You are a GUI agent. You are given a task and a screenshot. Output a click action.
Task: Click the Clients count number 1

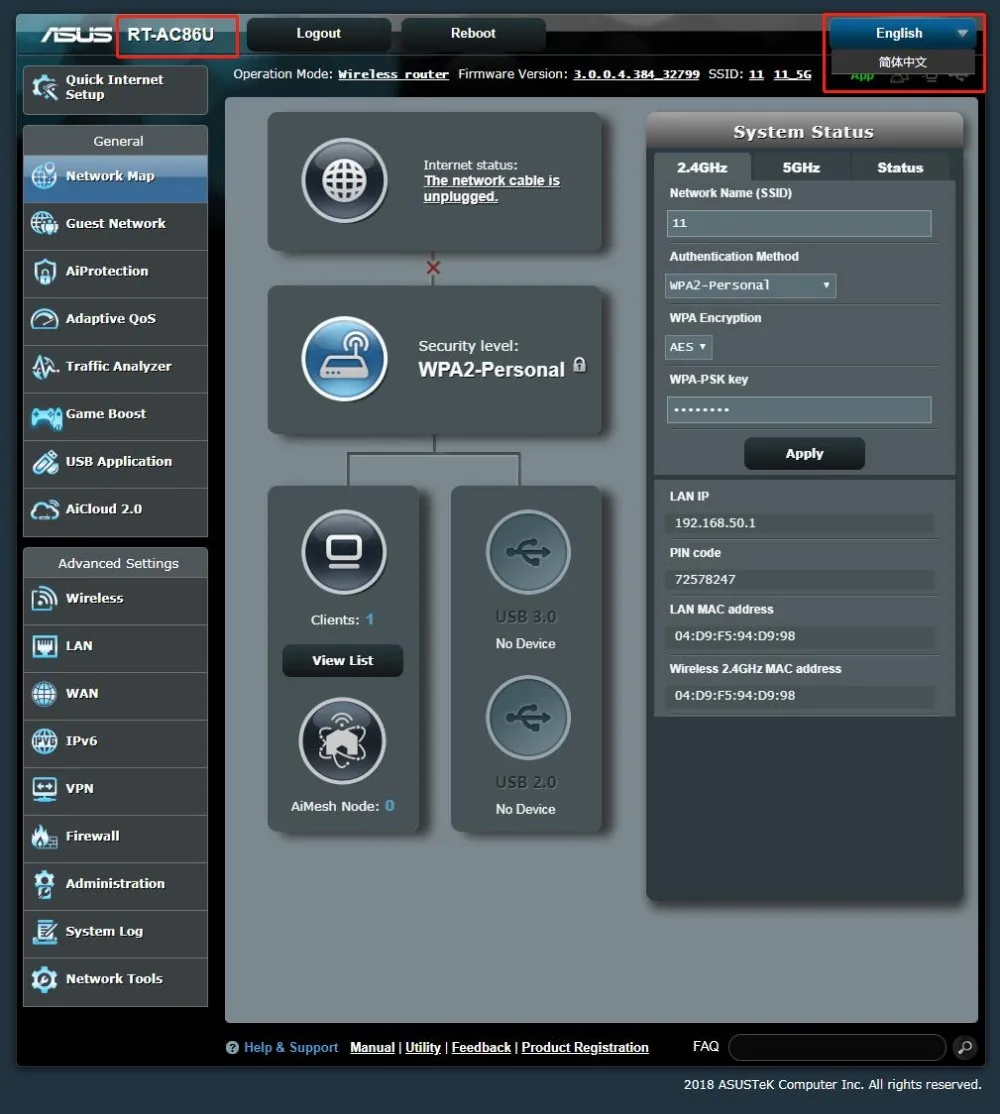(x=369, y=620)
